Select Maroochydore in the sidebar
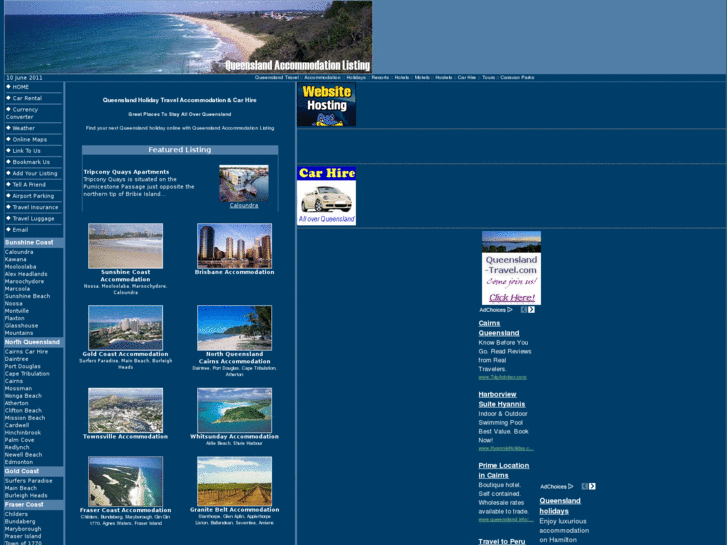727x545 pixels. 25,282
